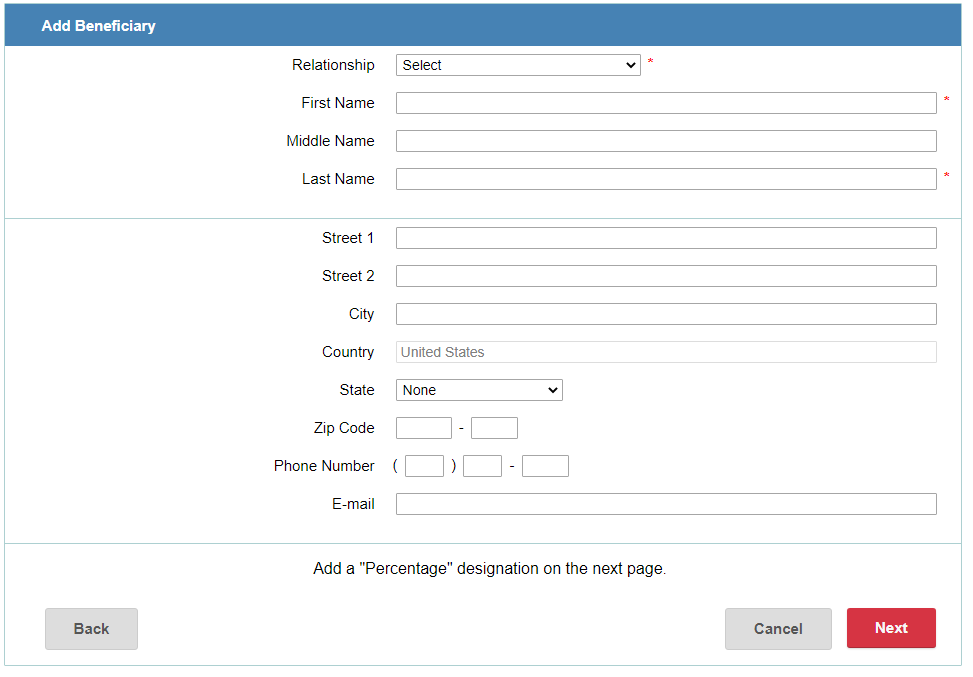Click into the Street 1 field

click(666, 238)
